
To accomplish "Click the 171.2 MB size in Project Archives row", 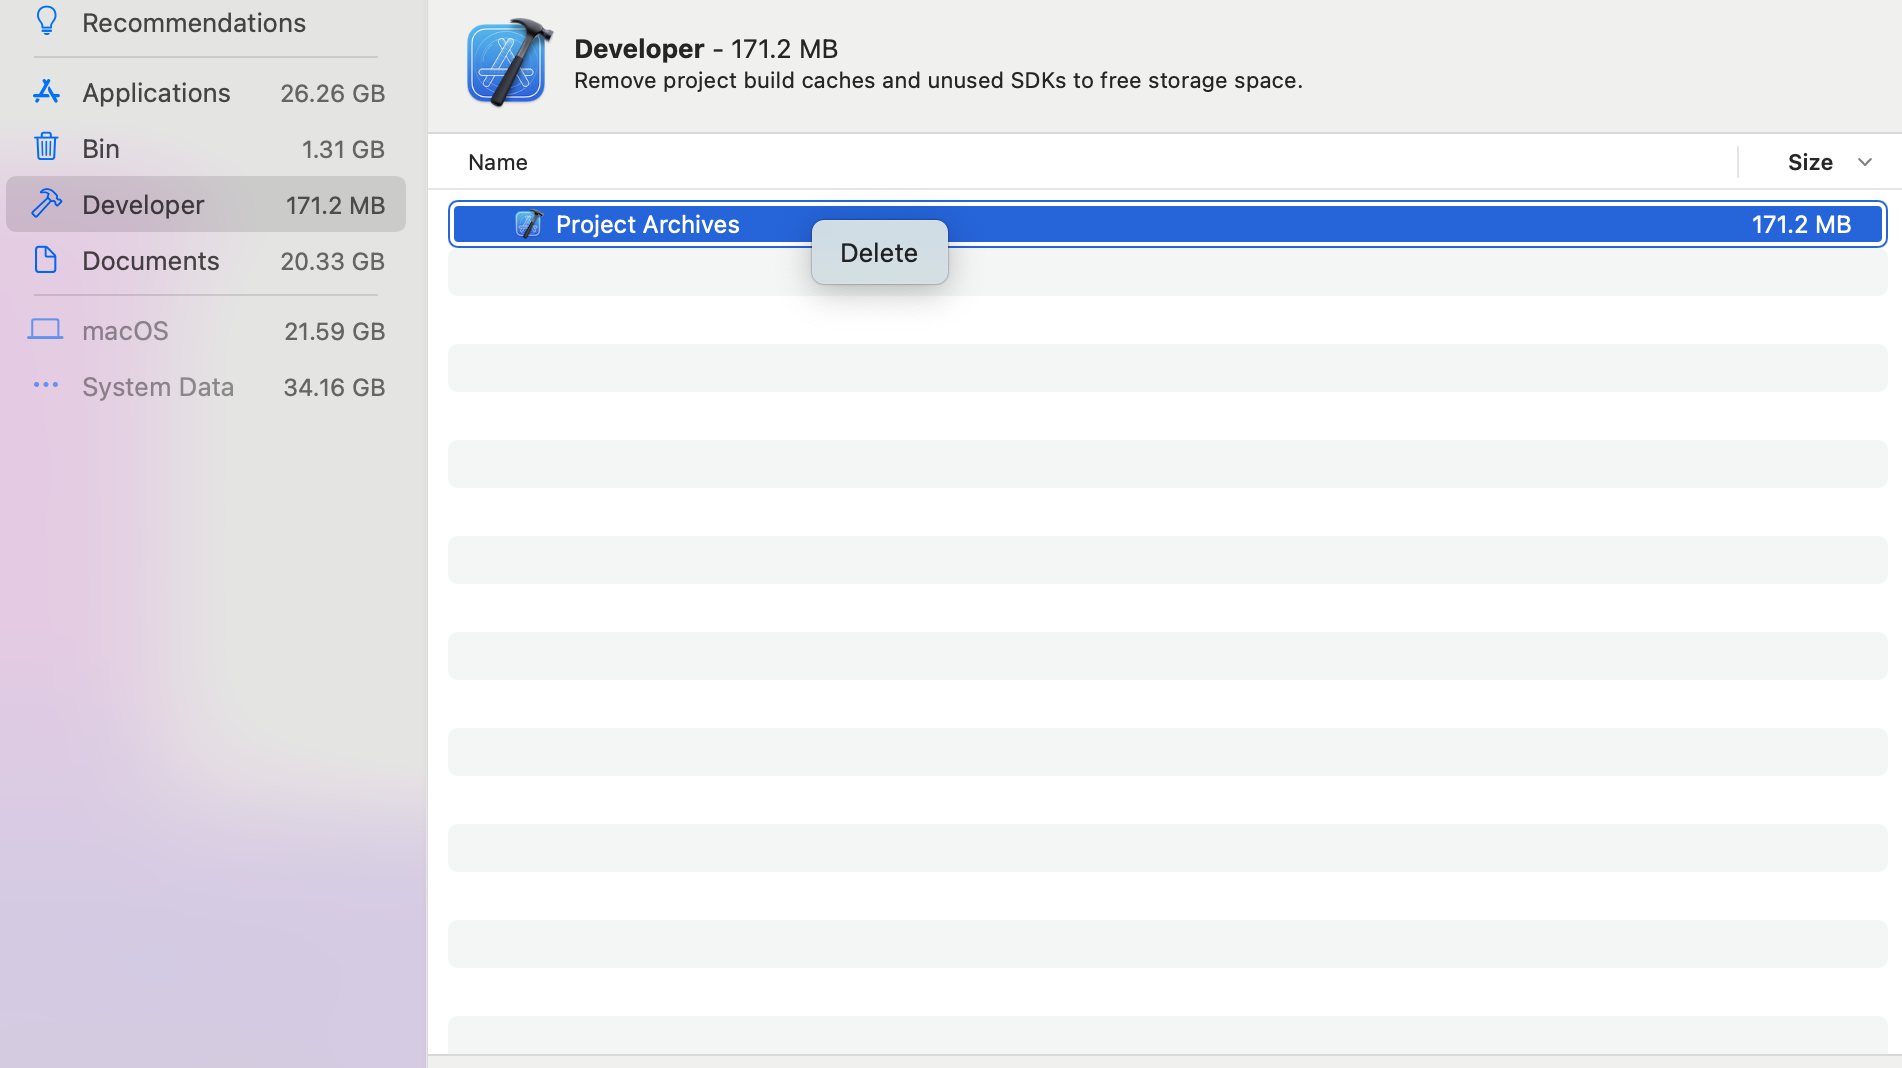I will pos(1801,224).
